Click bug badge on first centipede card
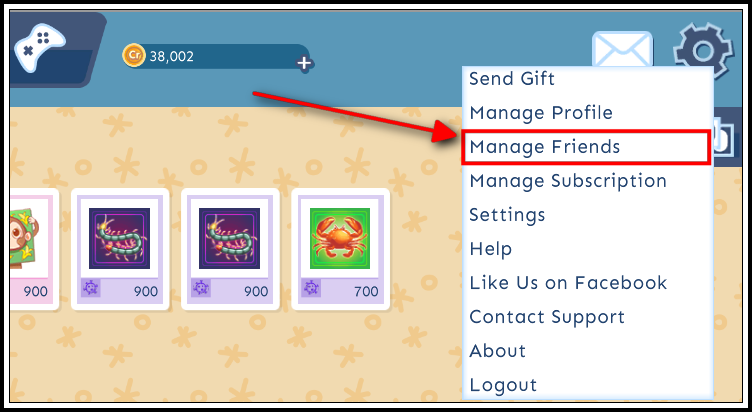Viewport: 752px width, 412px height. (91, 288)
